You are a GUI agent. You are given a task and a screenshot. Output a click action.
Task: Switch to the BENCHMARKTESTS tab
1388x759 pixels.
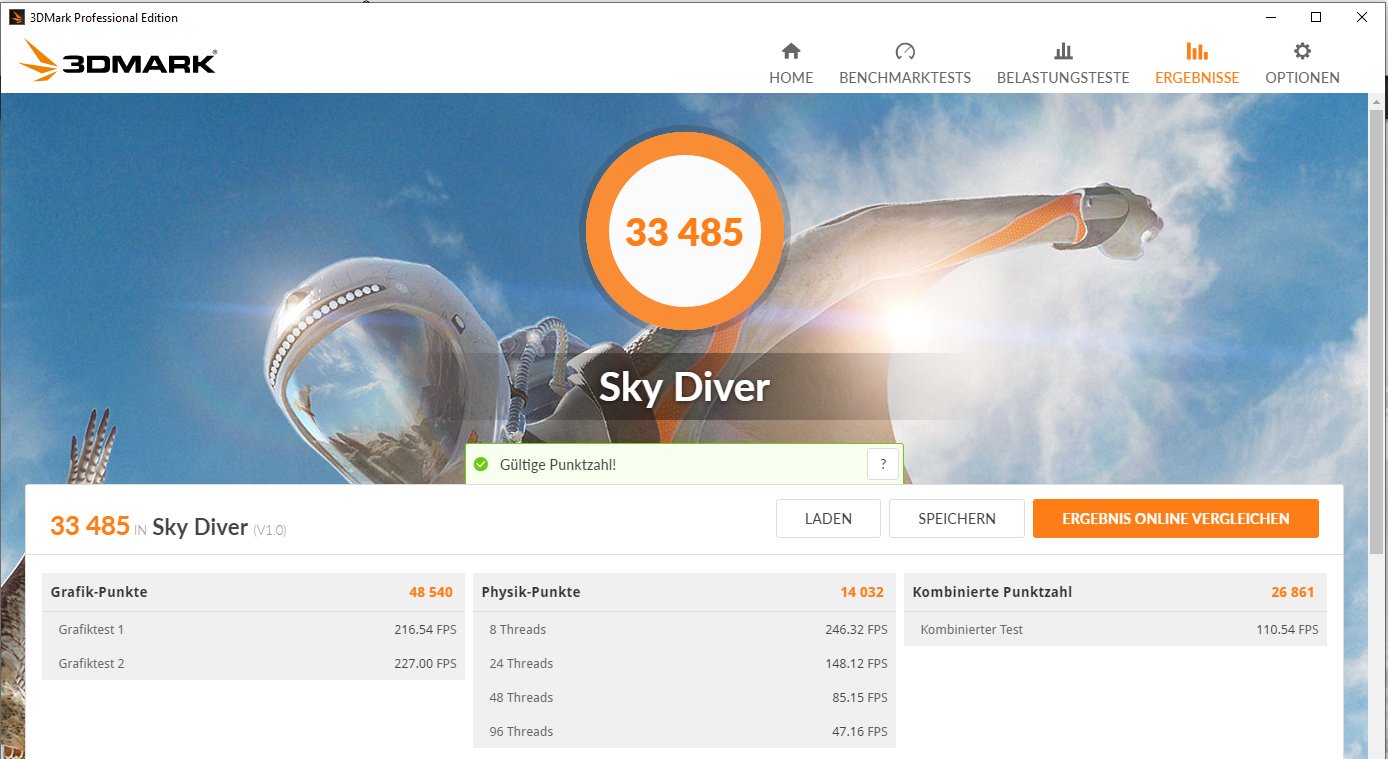point(905,63)
